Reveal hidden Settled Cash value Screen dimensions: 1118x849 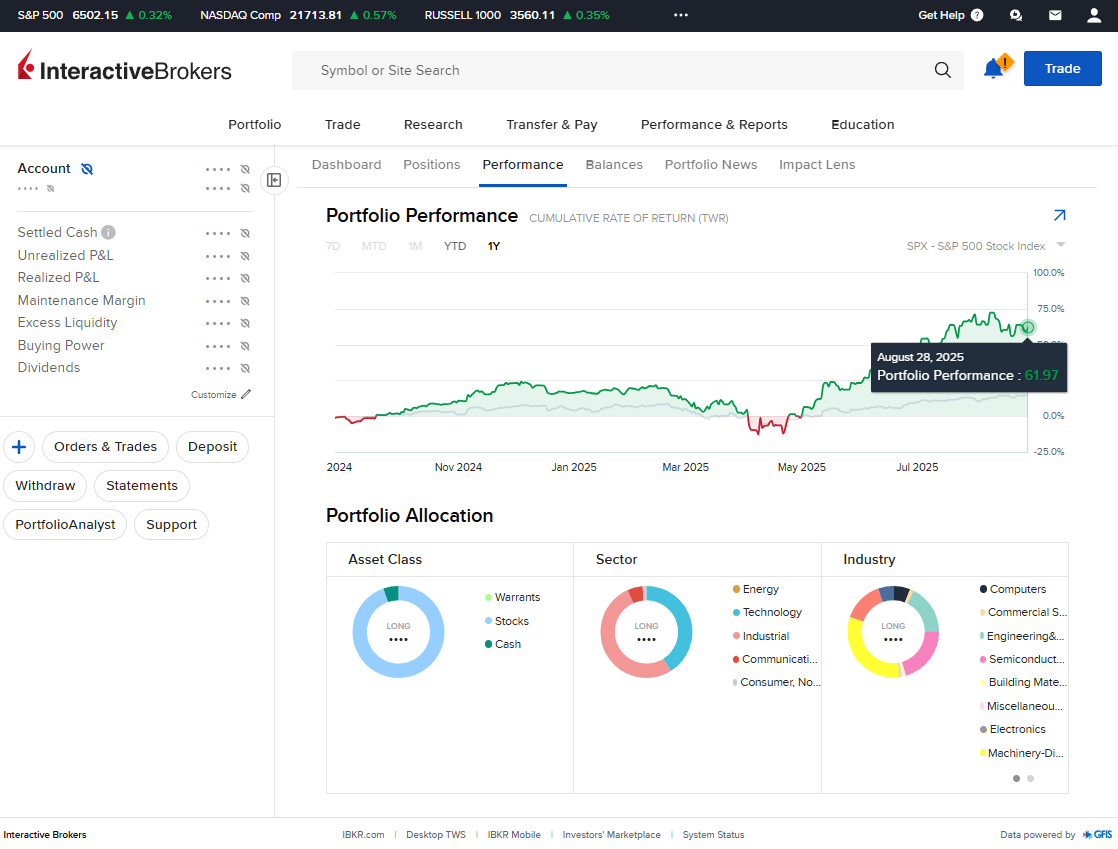point(245,233)
